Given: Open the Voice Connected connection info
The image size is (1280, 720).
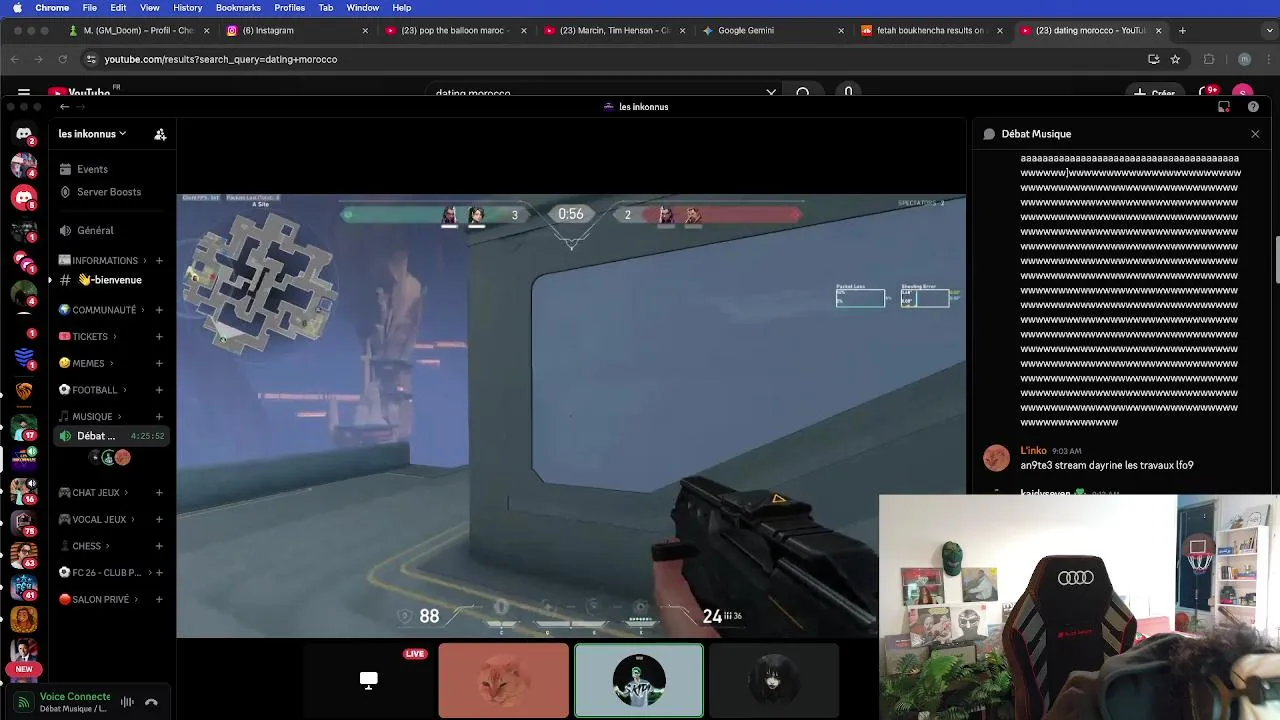Looking at the screenshot, I should tap(75, 696).
